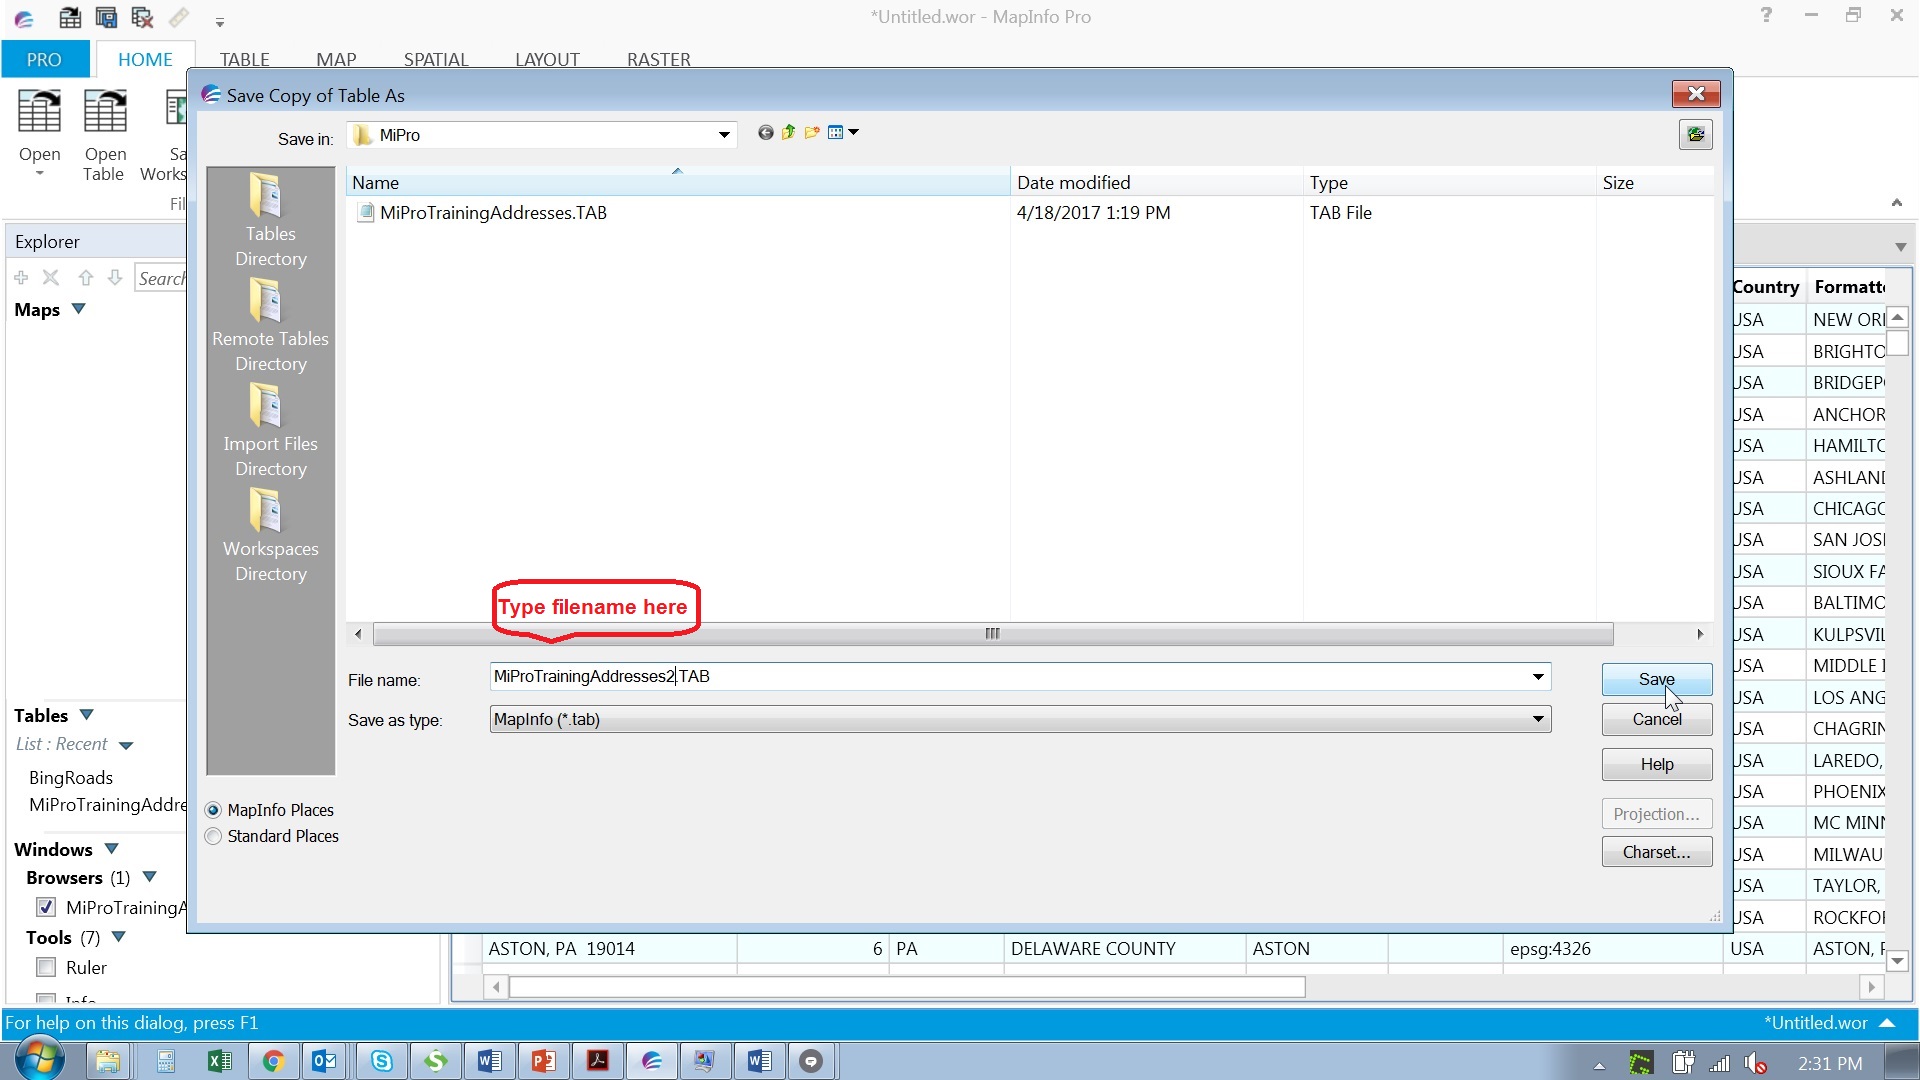Switch to the SPATIAL ribbon tab
The height and width of the screenshot is (1080, 1920).
[x=436, y=59]
